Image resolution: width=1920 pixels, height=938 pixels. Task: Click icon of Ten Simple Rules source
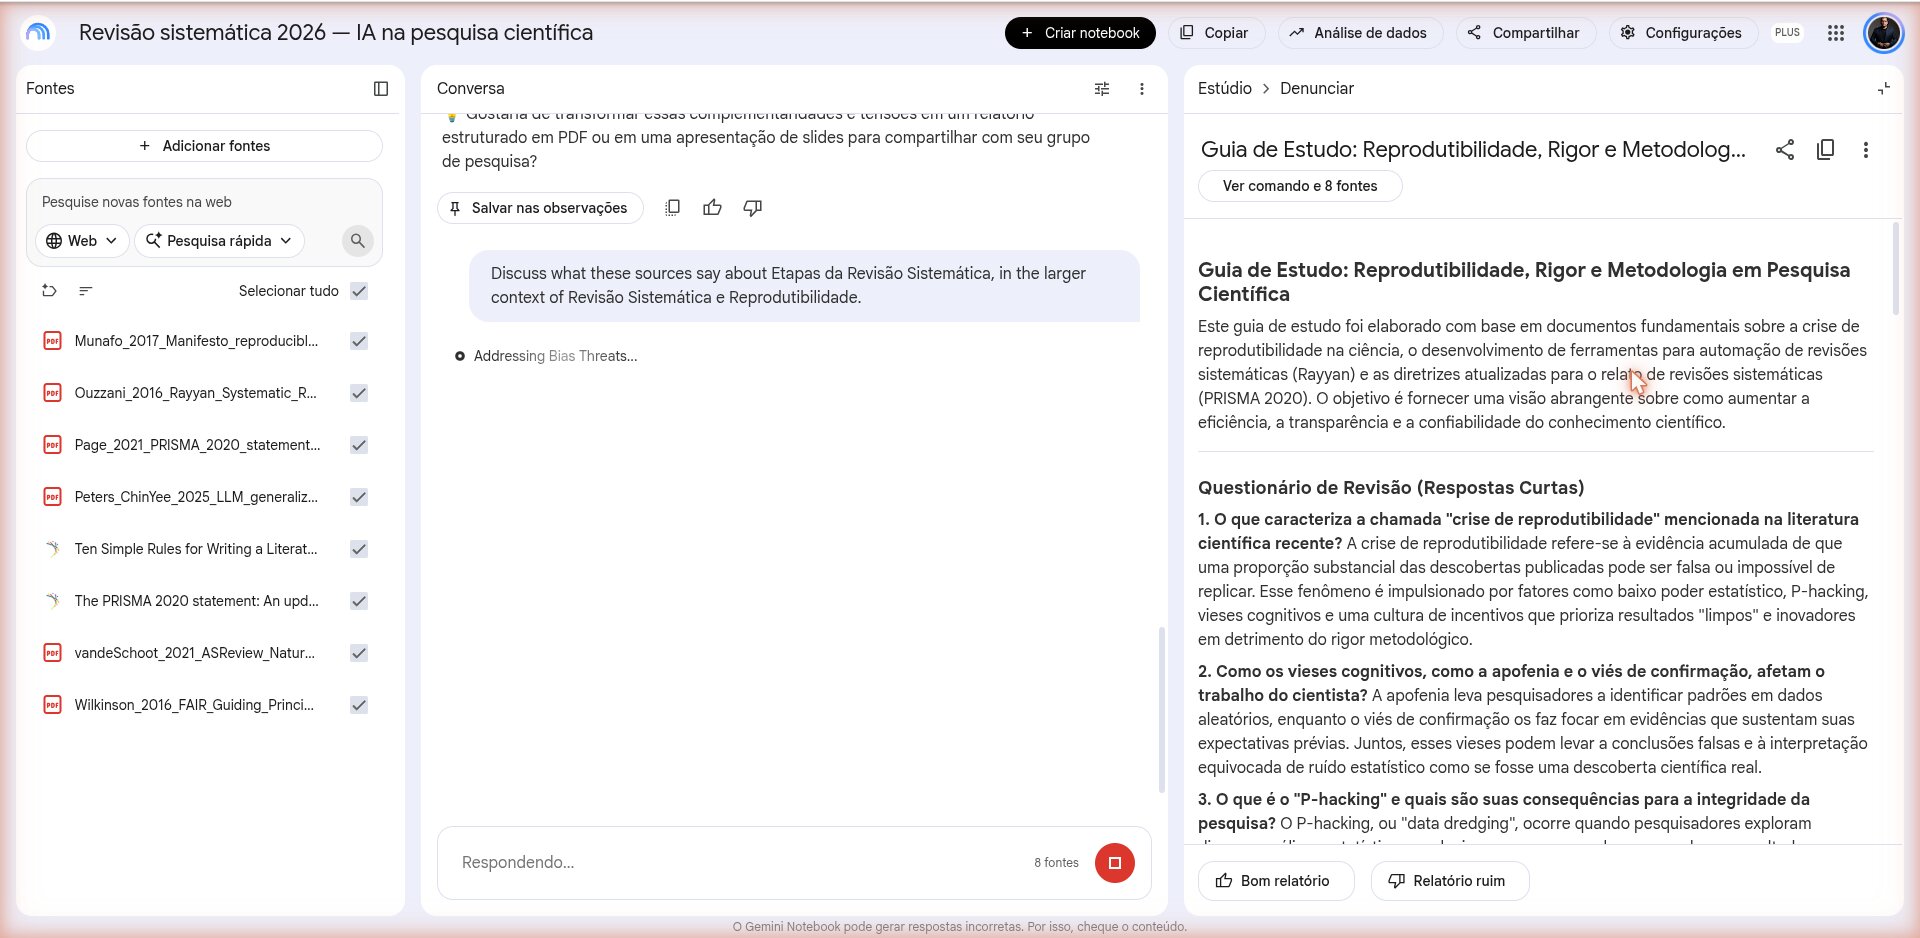click(52, 549)
